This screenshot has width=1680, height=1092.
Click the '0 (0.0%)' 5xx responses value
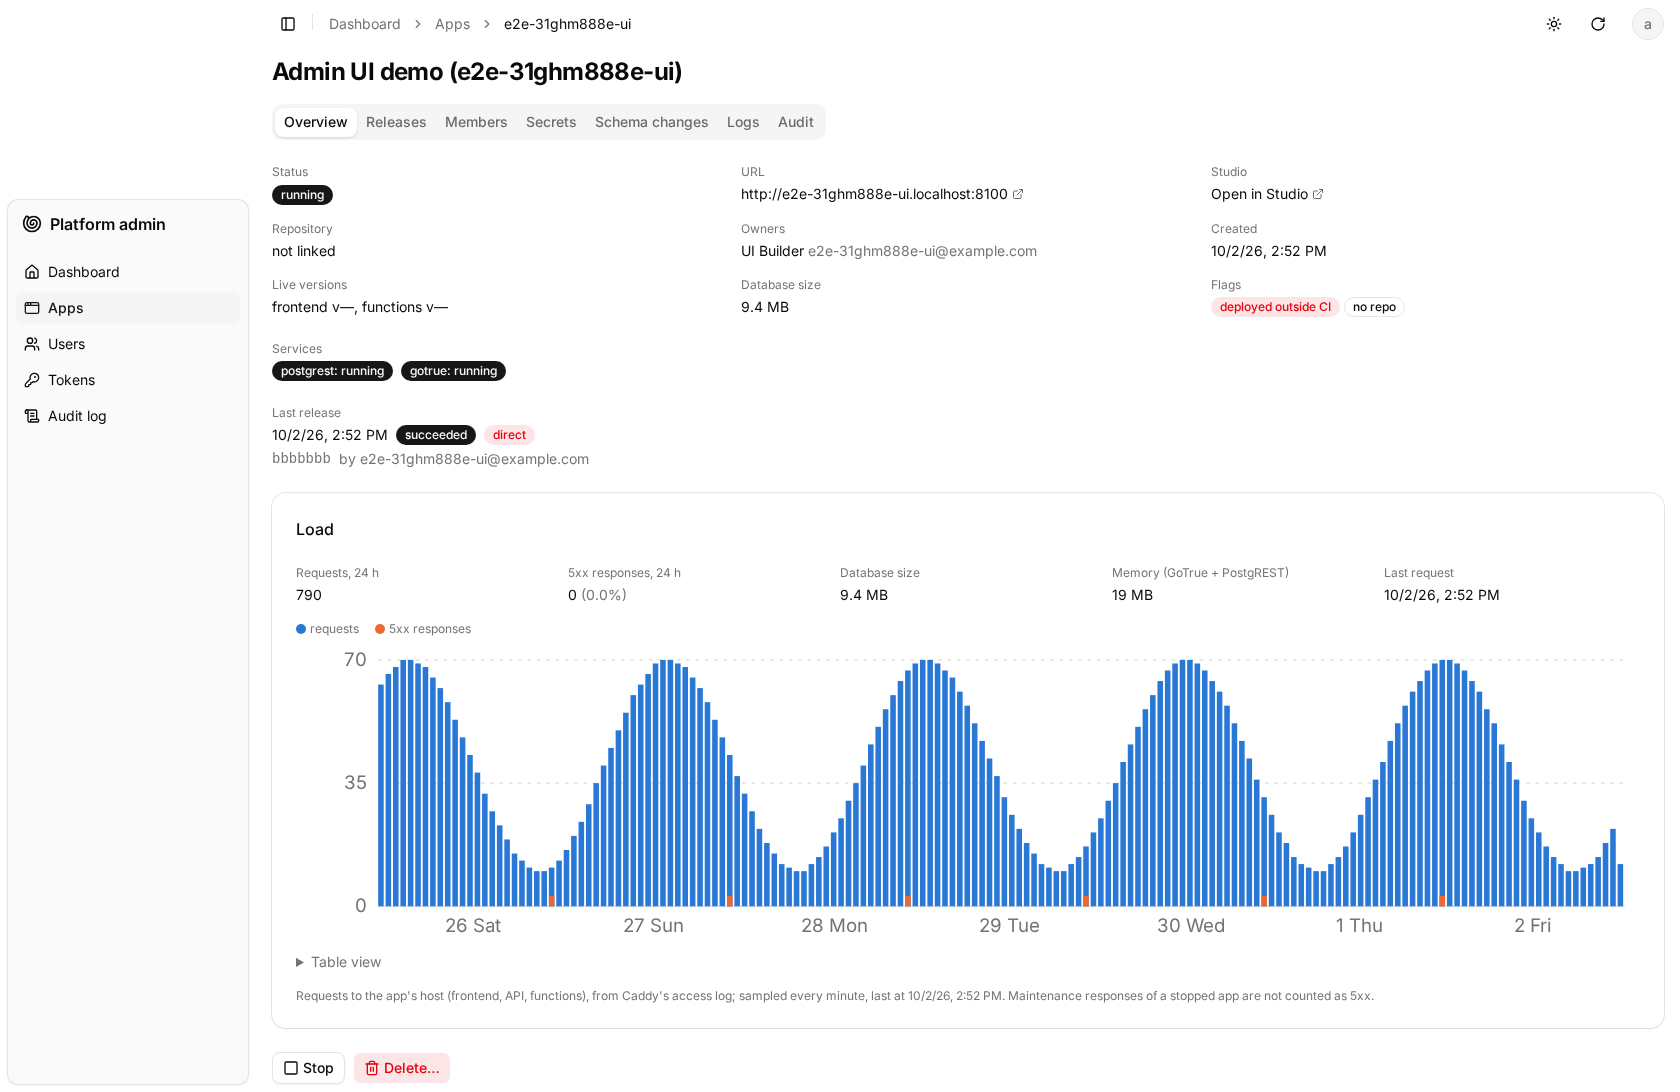pos(597,595)
